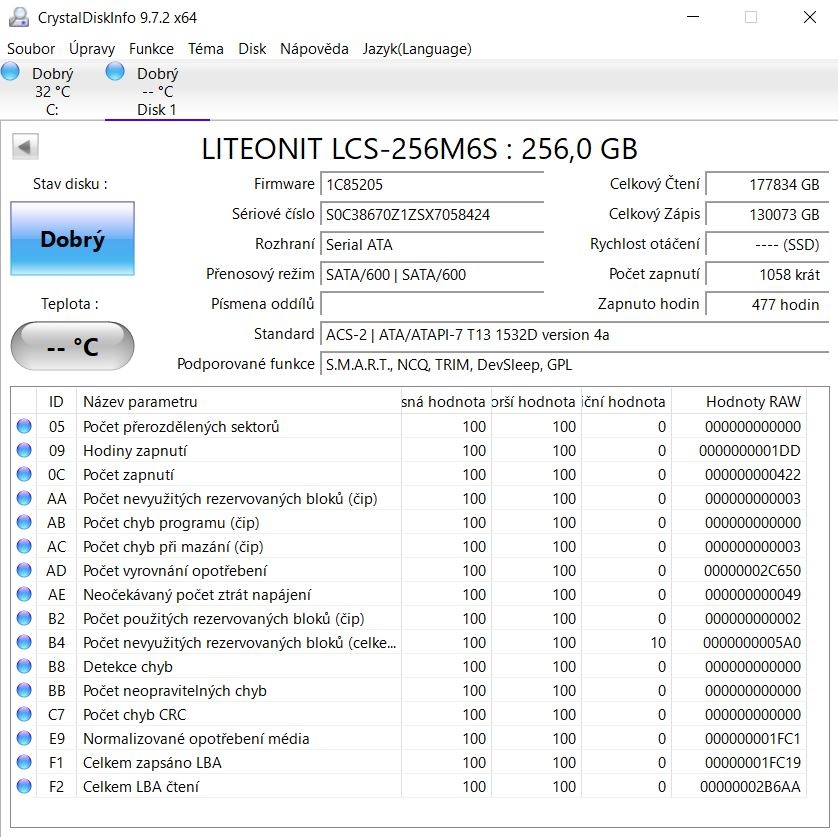
Task: Select the Hodiny zapnutí row
Action: coord(409,450)
